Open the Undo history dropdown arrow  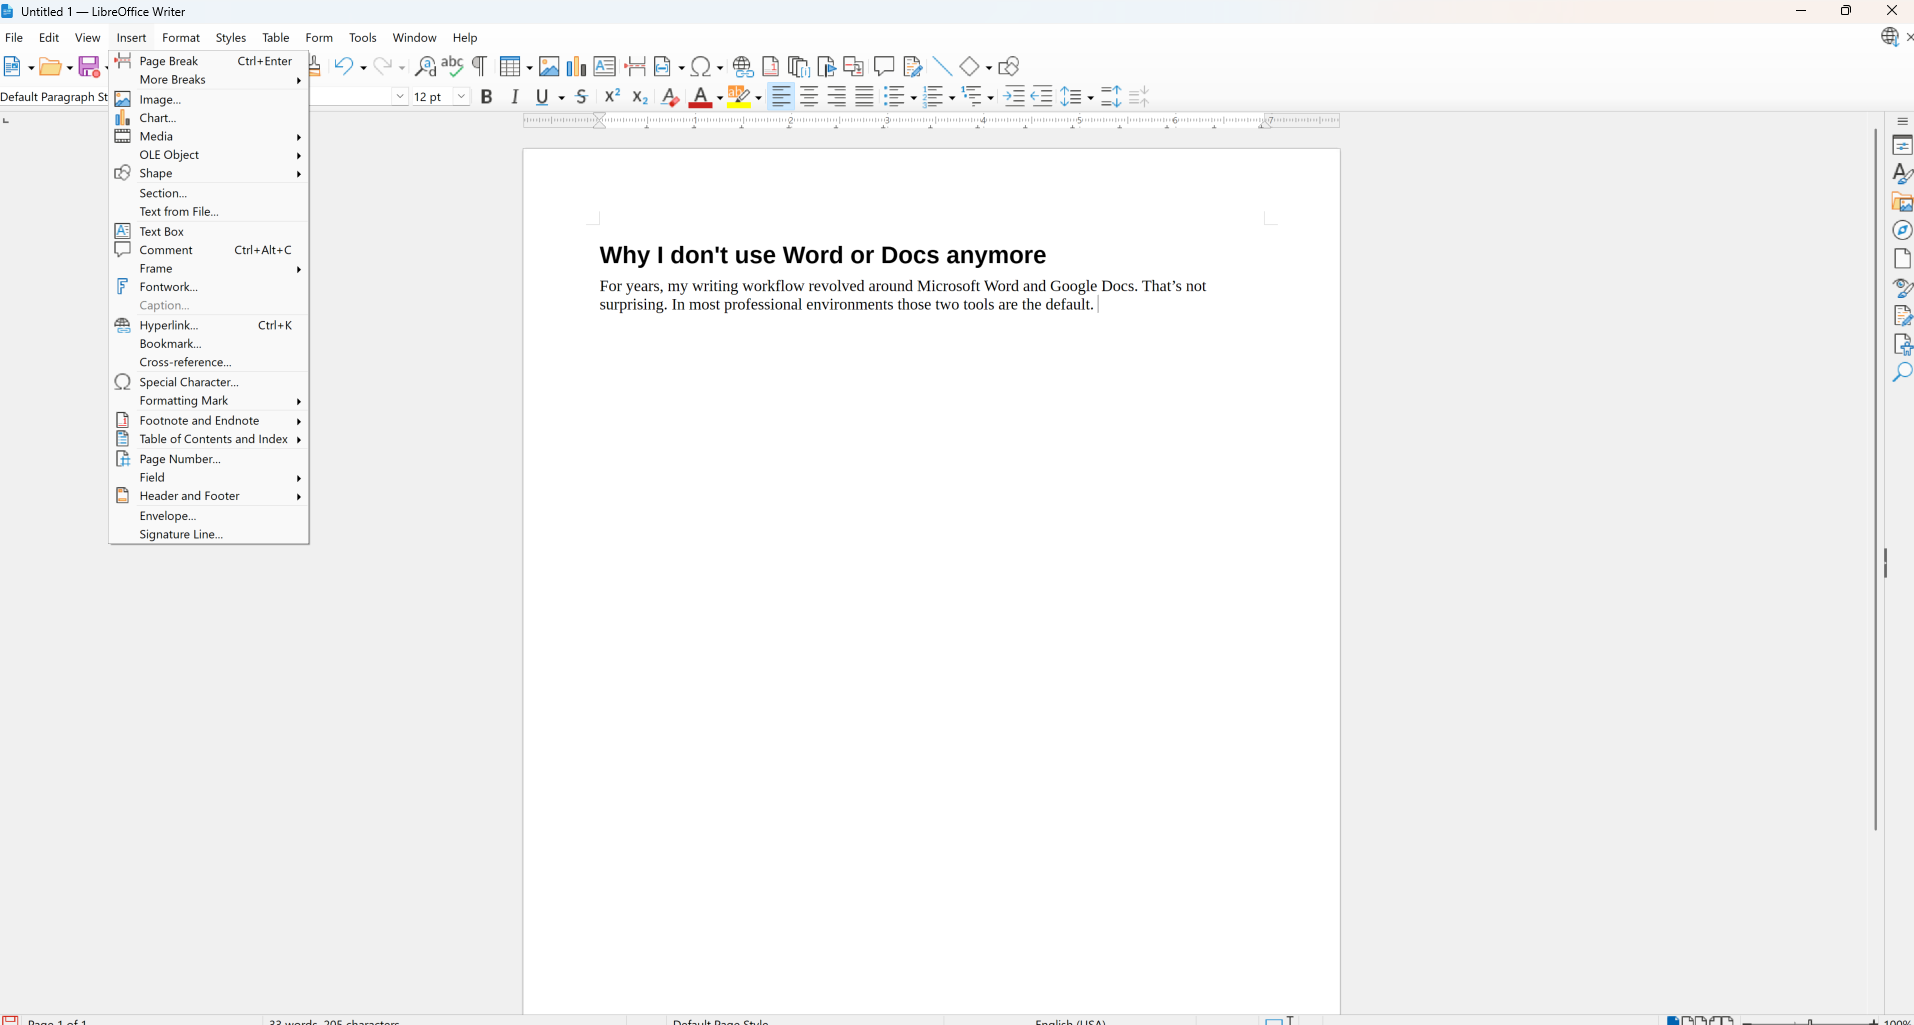[363, 68]
